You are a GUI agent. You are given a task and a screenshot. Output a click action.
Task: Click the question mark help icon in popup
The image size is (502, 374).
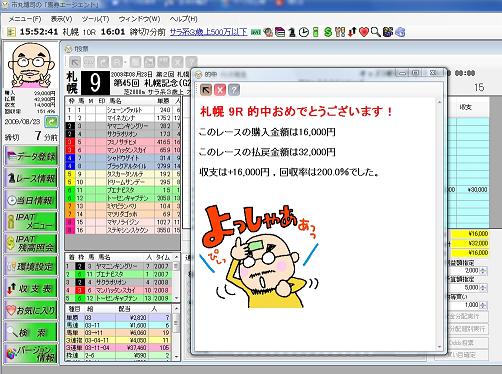(234, 90)
